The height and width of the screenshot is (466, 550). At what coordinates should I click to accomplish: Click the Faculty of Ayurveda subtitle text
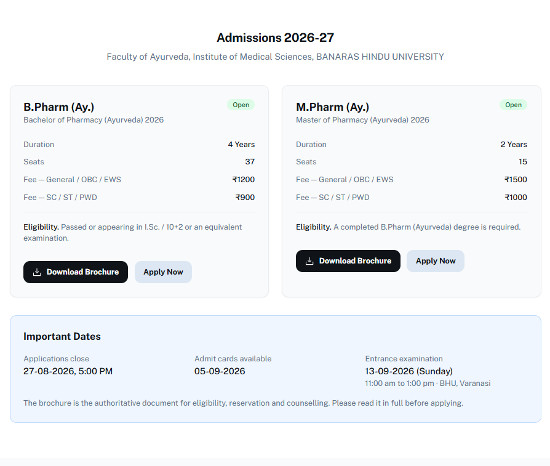(x=275, y=57)
